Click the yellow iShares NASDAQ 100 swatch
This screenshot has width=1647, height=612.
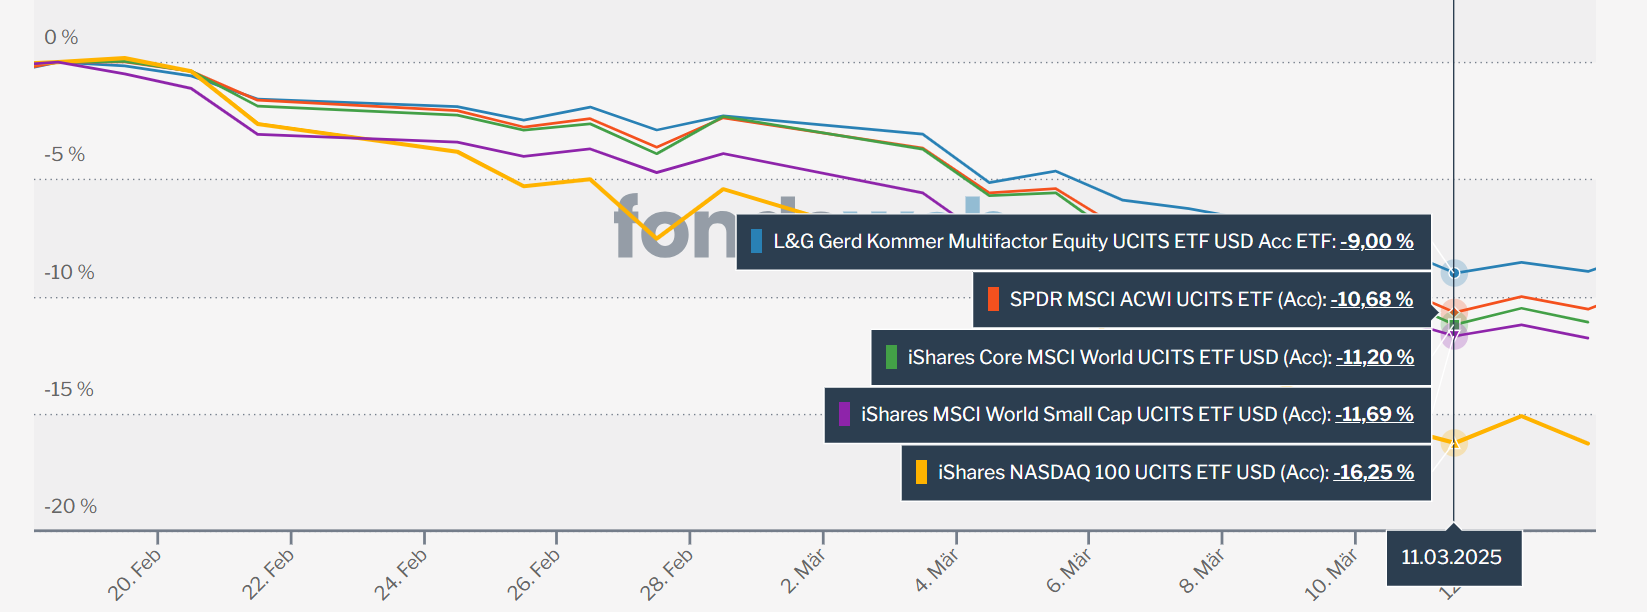coord(921,472)
